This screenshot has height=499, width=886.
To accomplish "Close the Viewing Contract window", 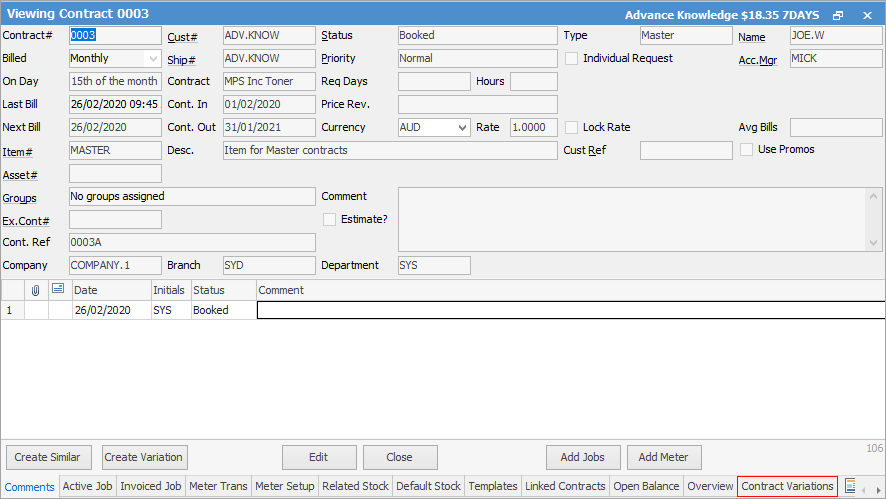I will [867, 14].
